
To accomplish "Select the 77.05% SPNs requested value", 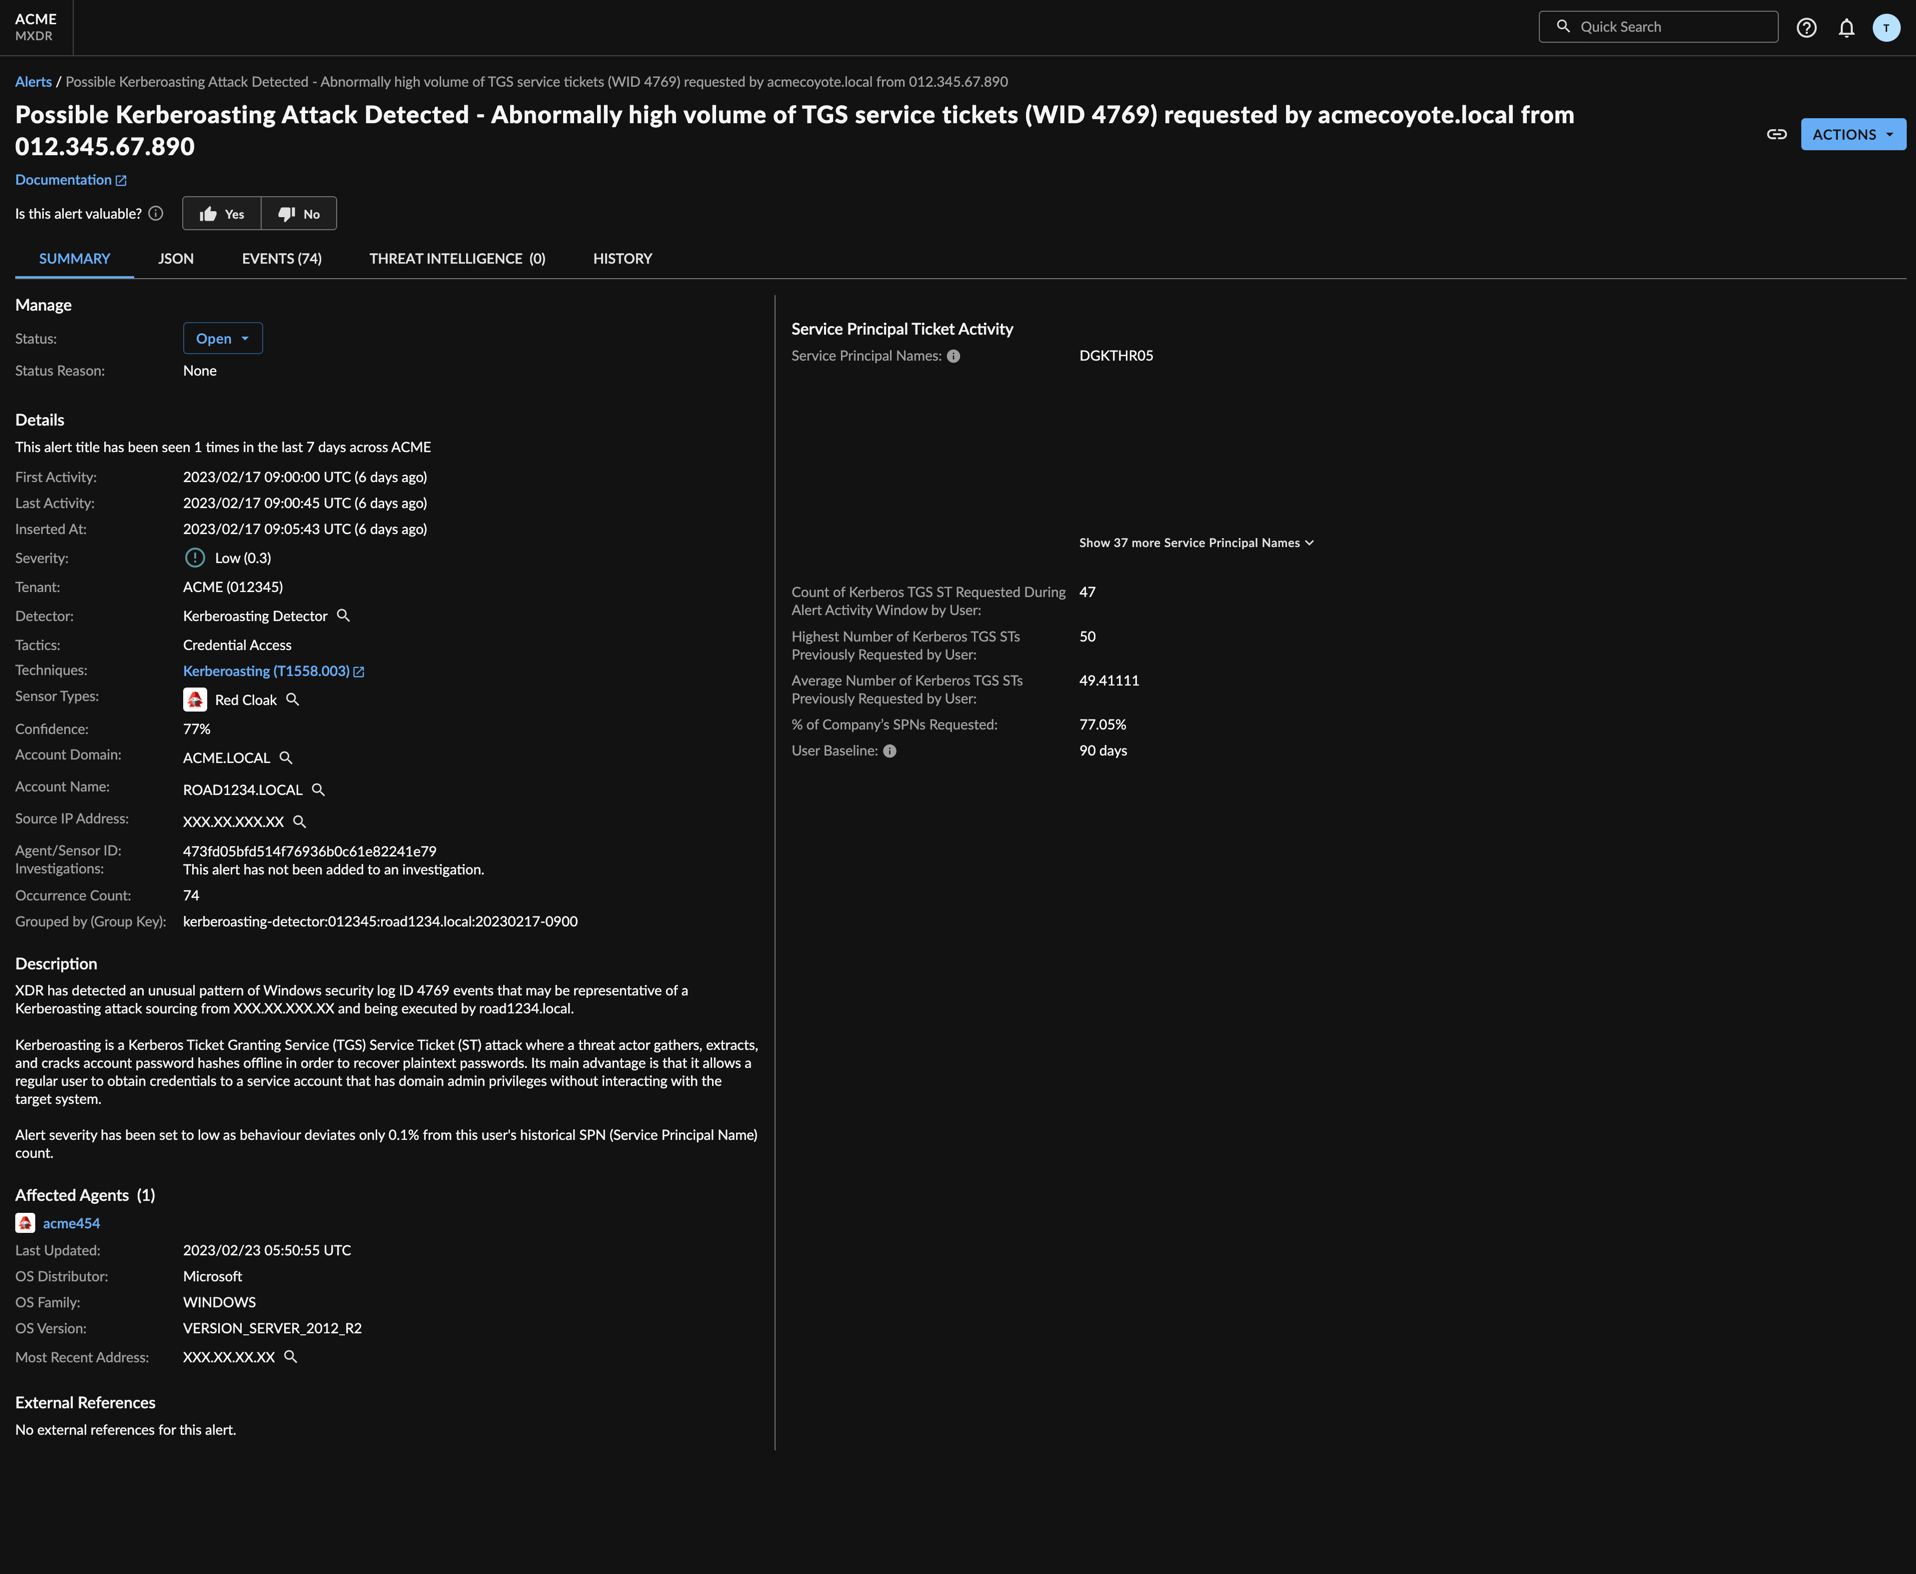I will (x=1102, y=725).
